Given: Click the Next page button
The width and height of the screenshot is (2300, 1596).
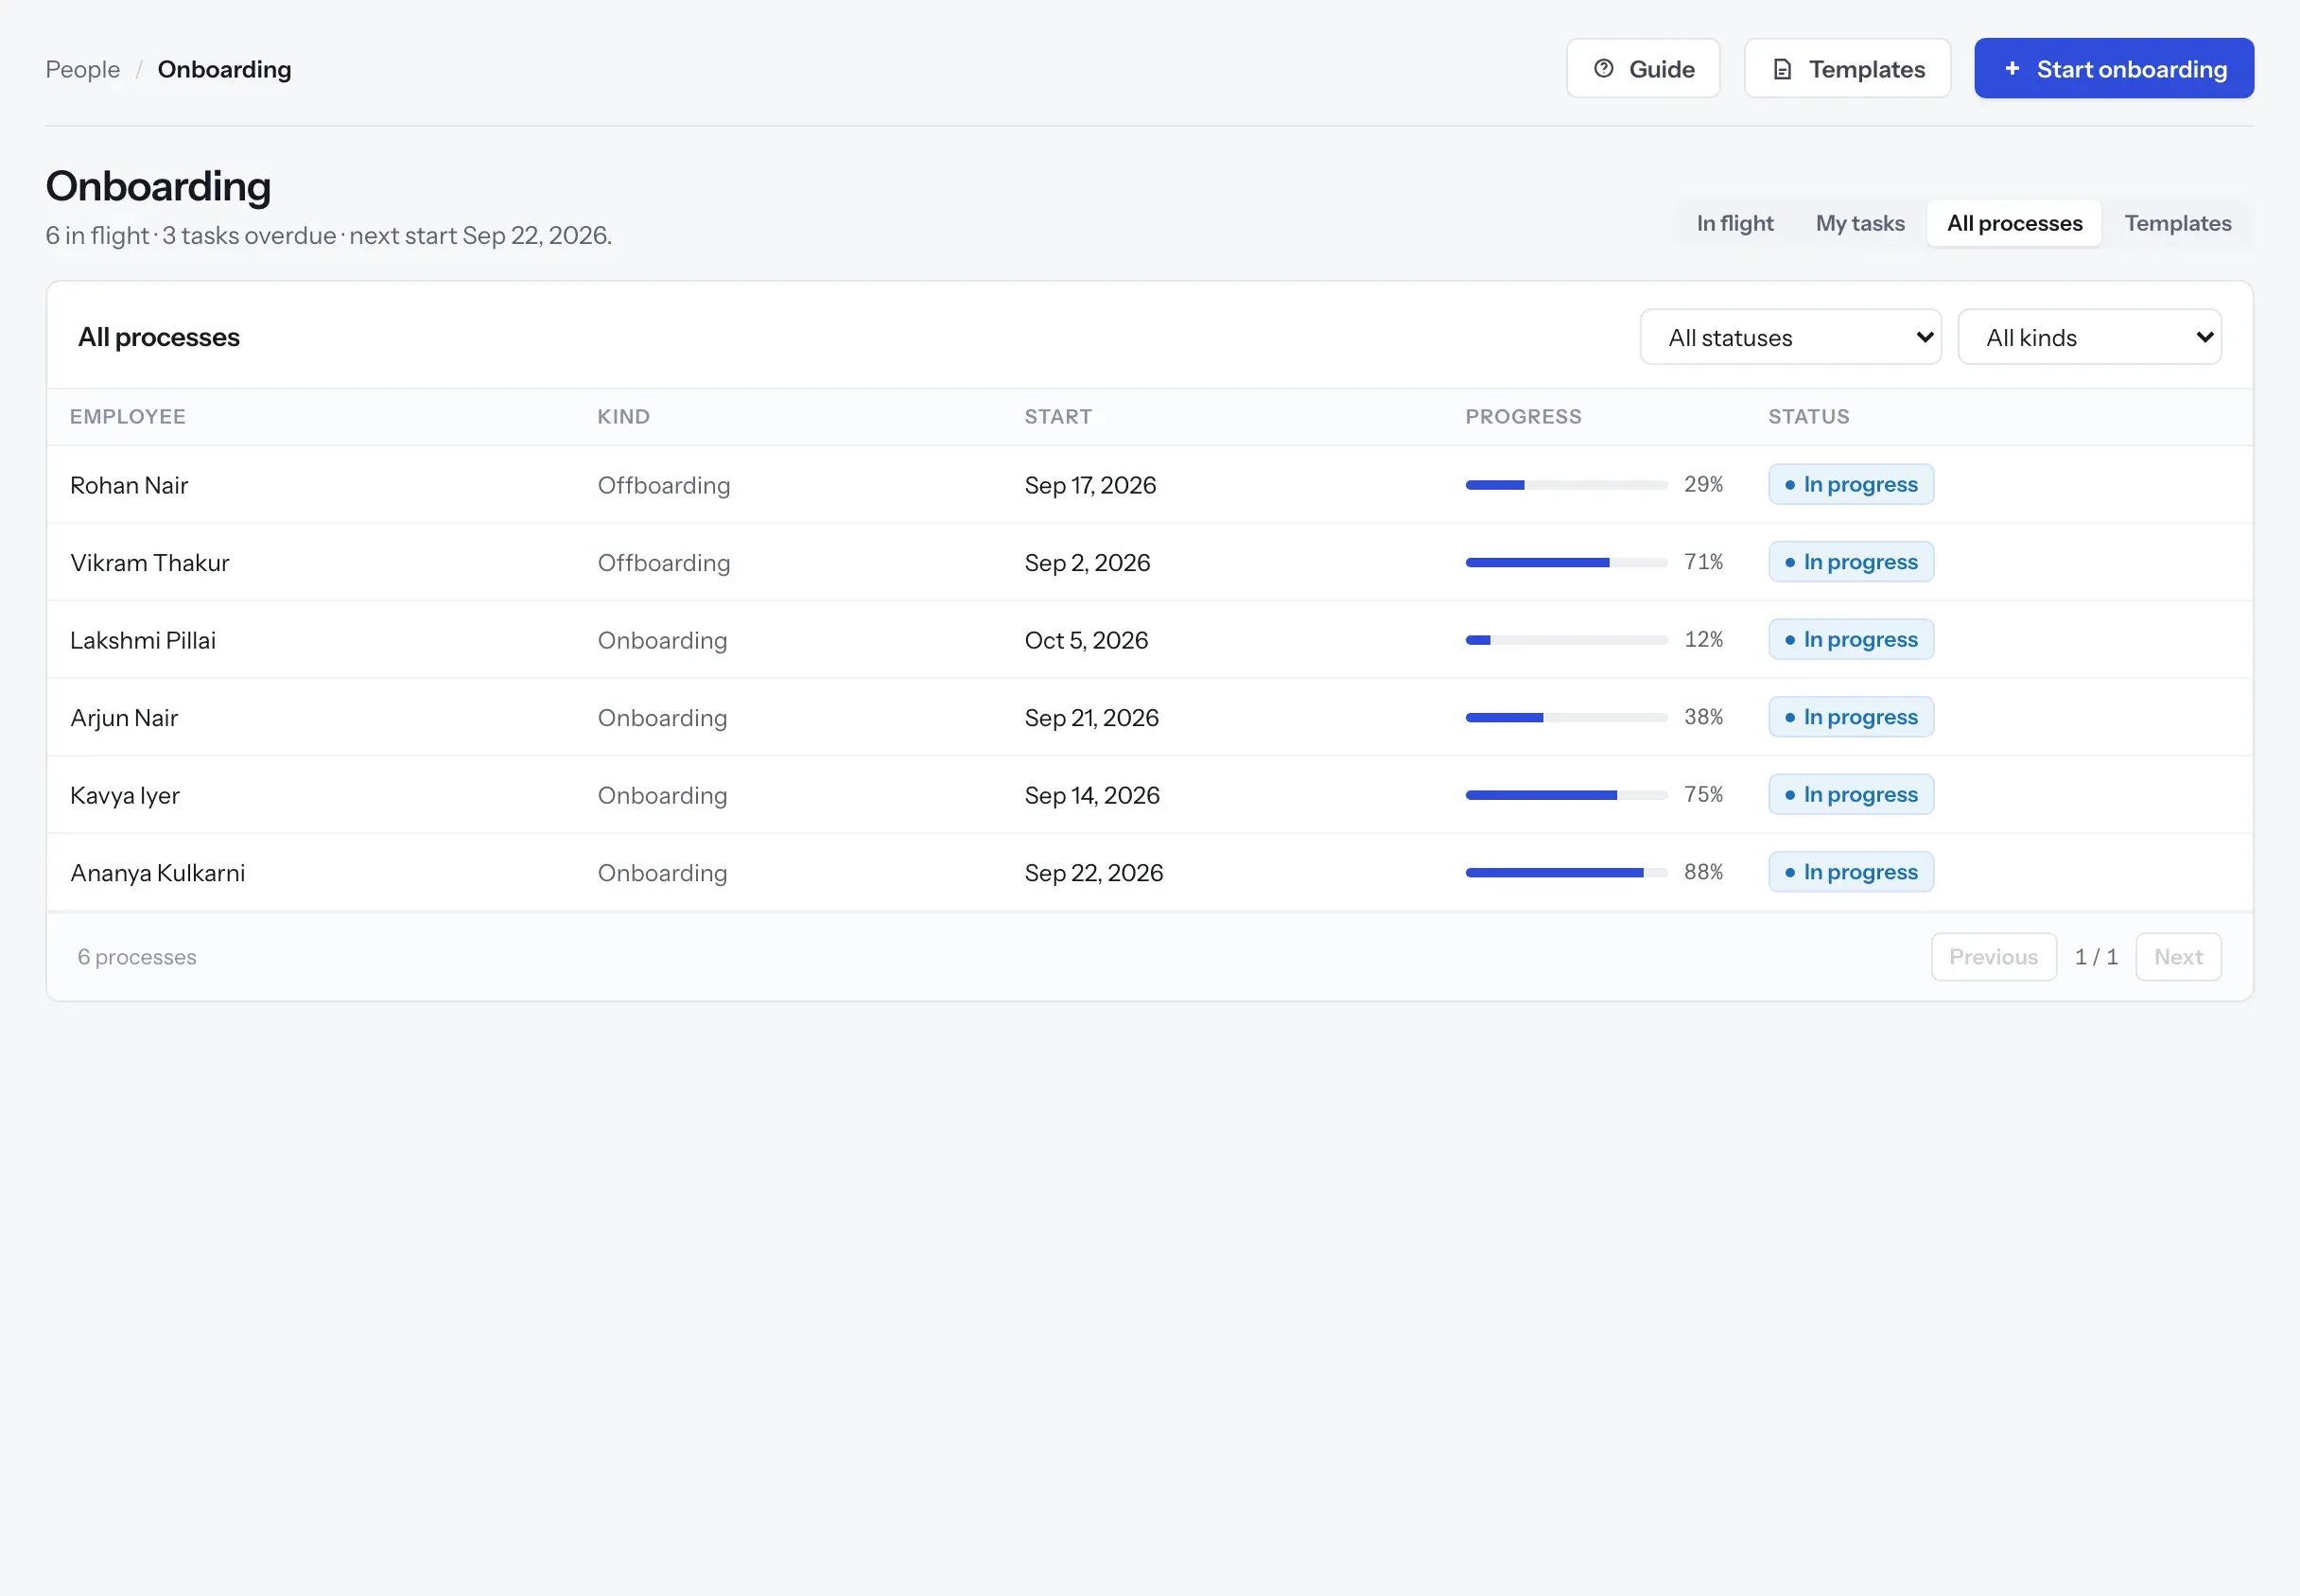Looking at the screenshot, I should (x=2178, y=957).
